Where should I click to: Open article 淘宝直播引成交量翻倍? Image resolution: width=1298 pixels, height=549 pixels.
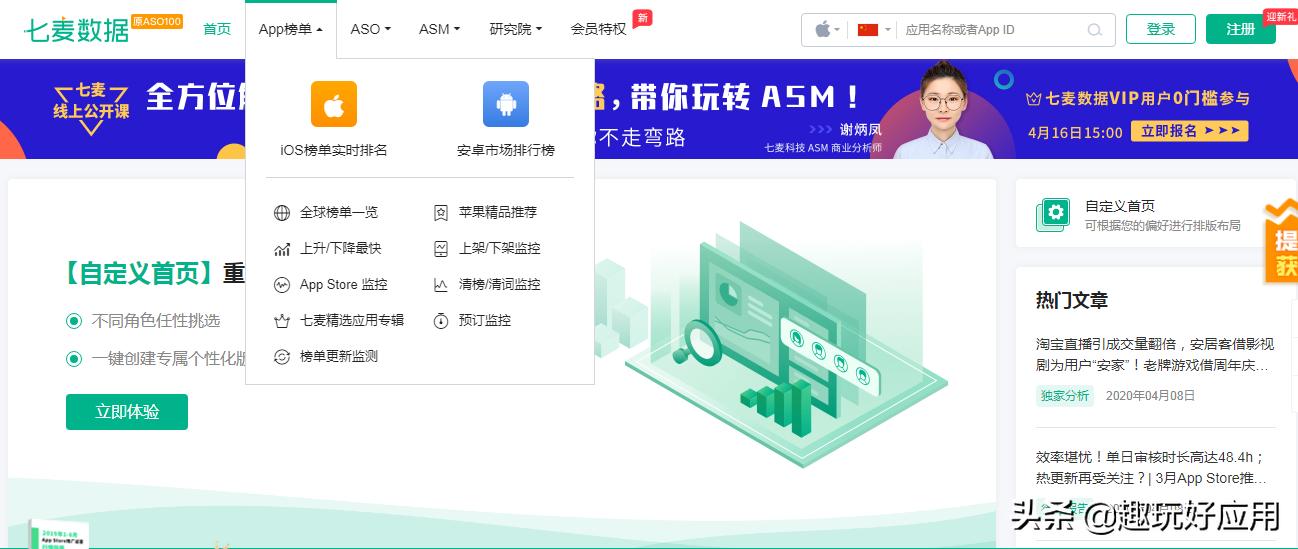coord(1155,355)
